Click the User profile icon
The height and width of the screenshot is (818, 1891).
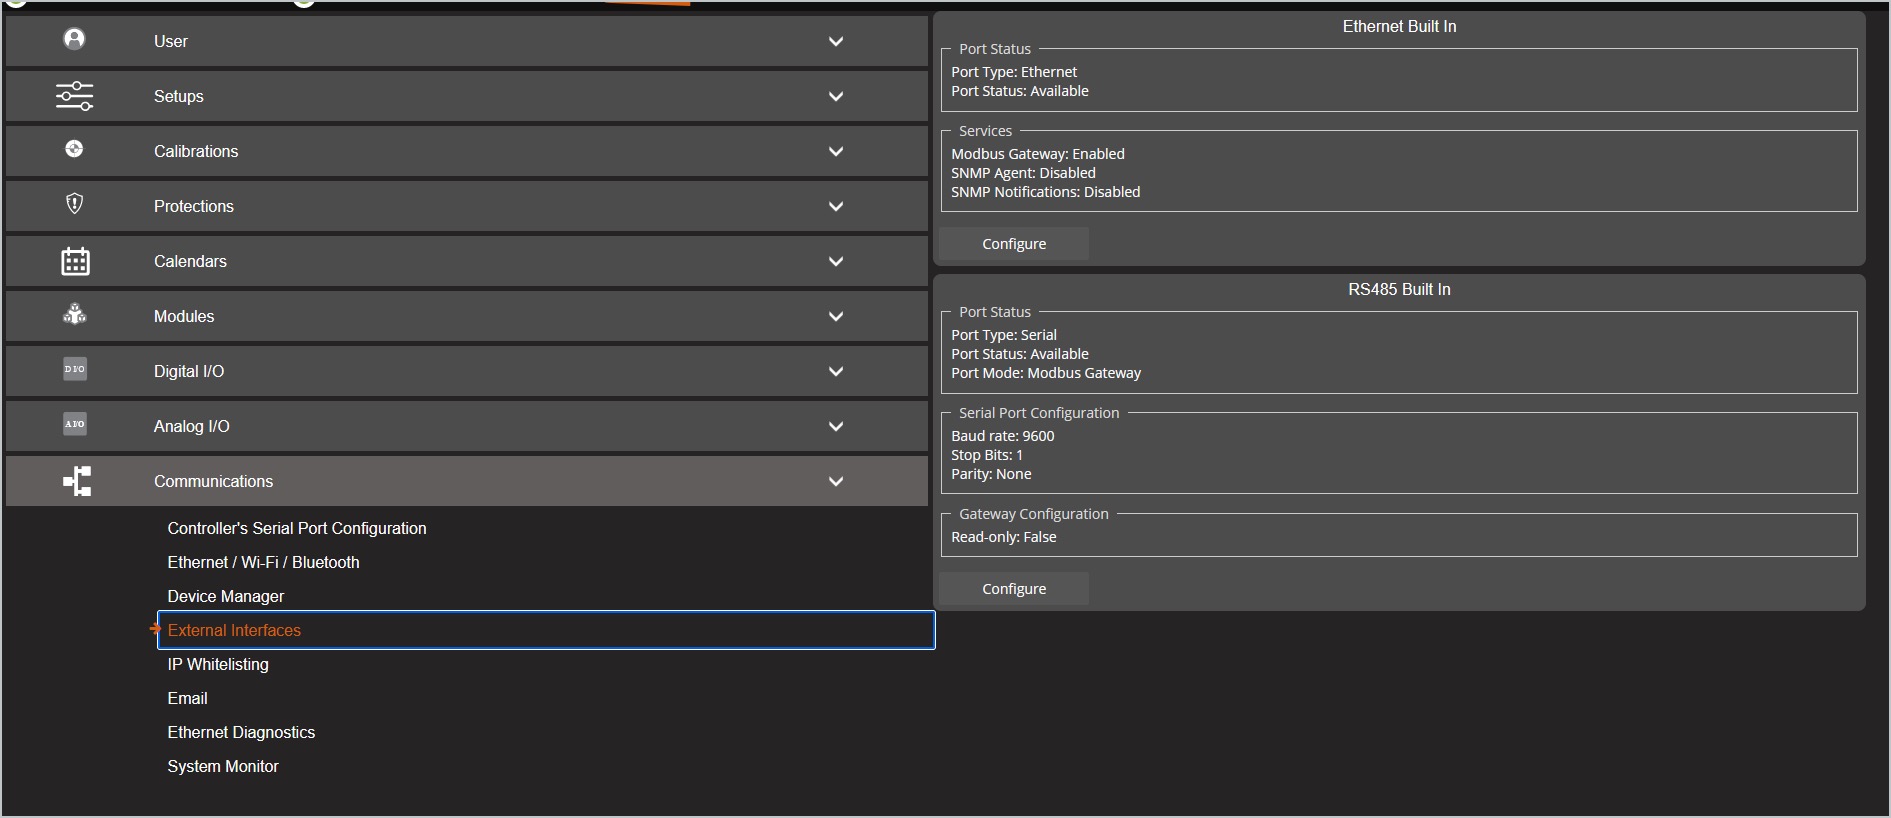(x=74, y=39)
